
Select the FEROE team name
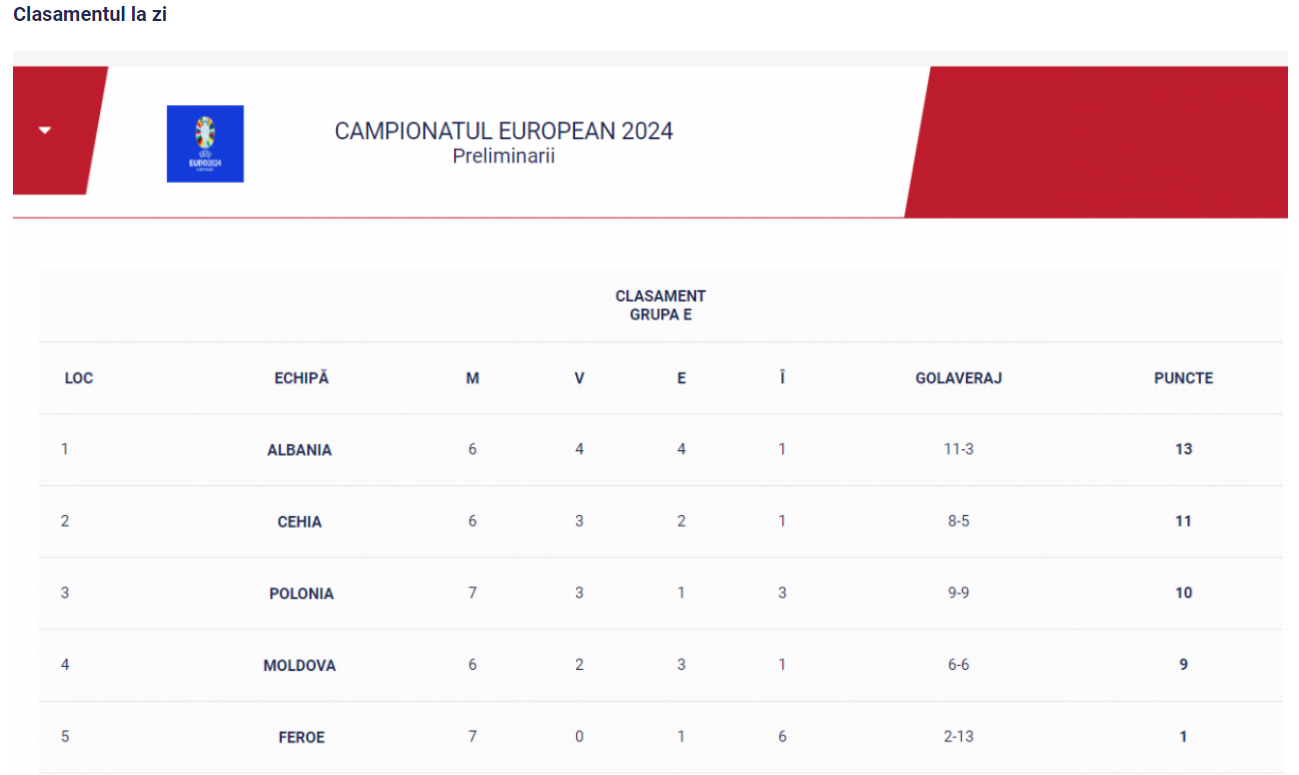click(302, 738)
